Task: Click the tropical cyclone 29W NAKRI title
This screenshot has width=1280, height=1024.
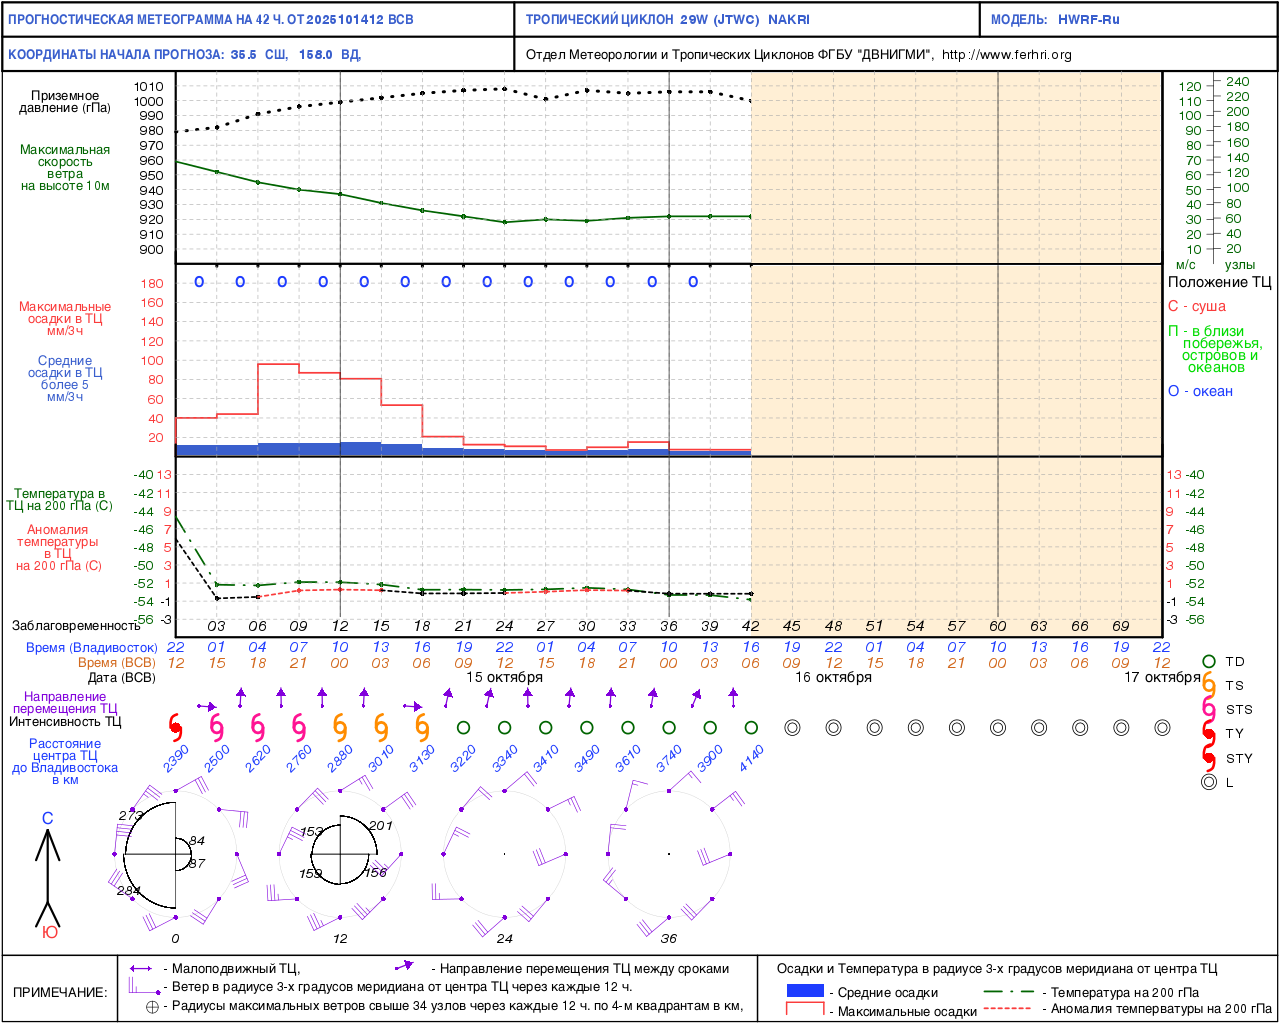Action: click(667, 20)
